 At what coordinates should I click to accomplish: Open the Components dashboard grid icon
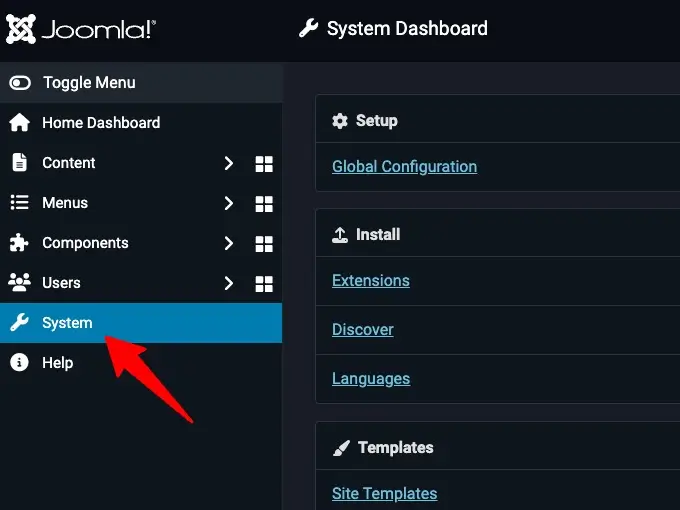pos(264,244)
